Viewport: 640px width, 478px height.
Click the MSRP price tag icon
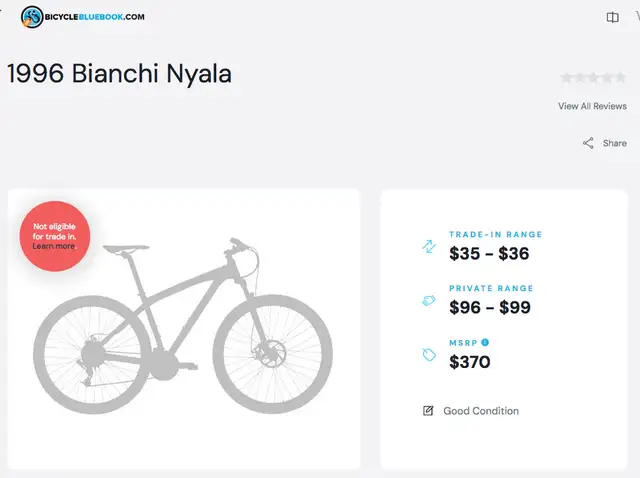tap(429, 355)
